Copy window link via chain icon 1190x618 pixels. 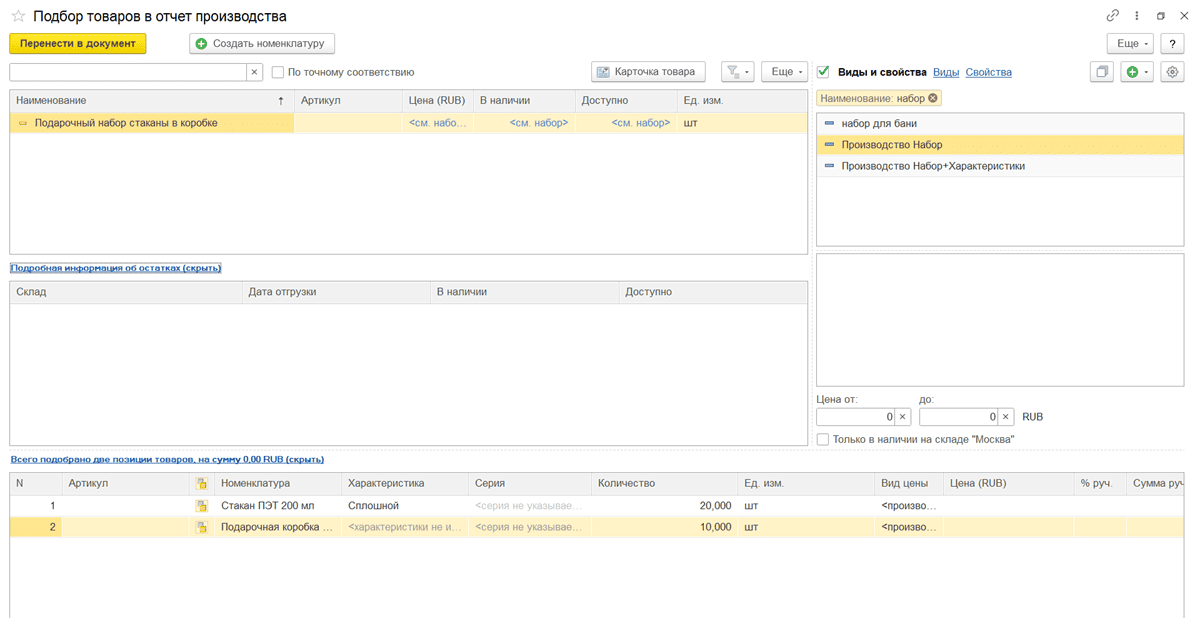(x=1112, y=16)
